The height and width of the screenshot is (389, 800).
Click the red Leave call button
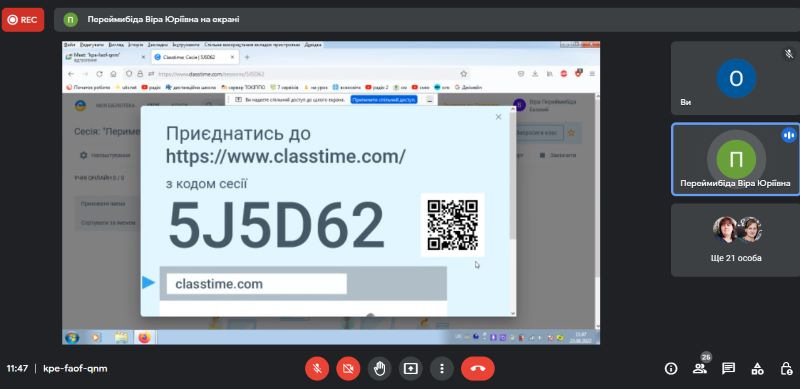[478, 368]
